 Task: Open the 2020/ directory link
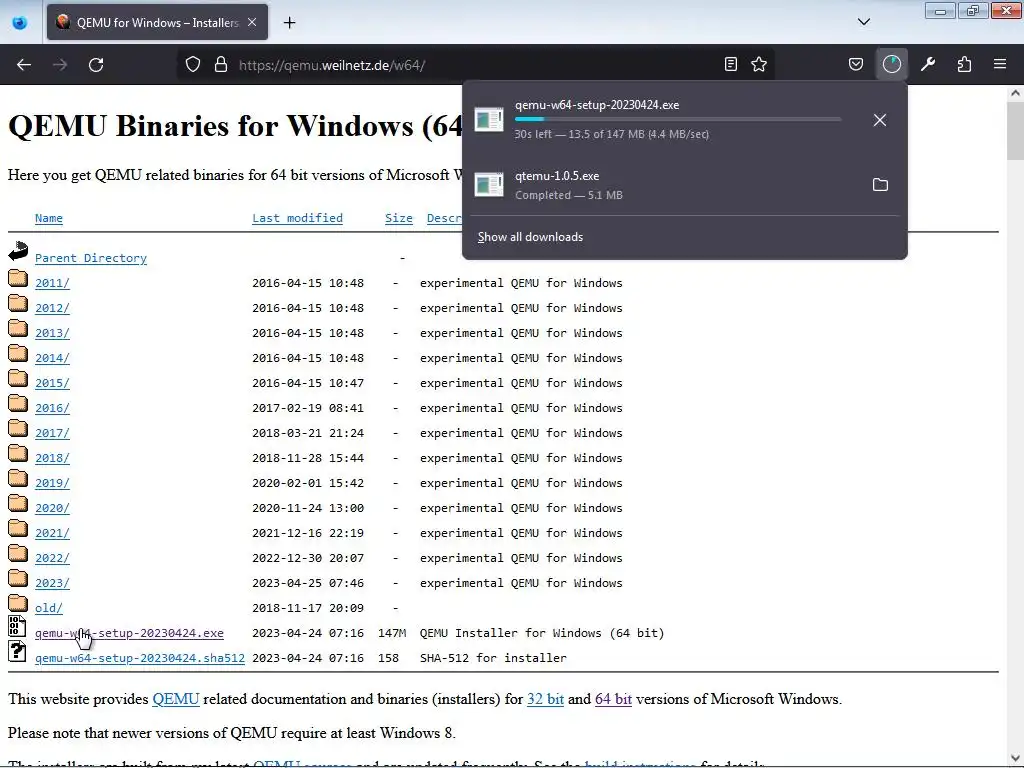click(52, 508)
